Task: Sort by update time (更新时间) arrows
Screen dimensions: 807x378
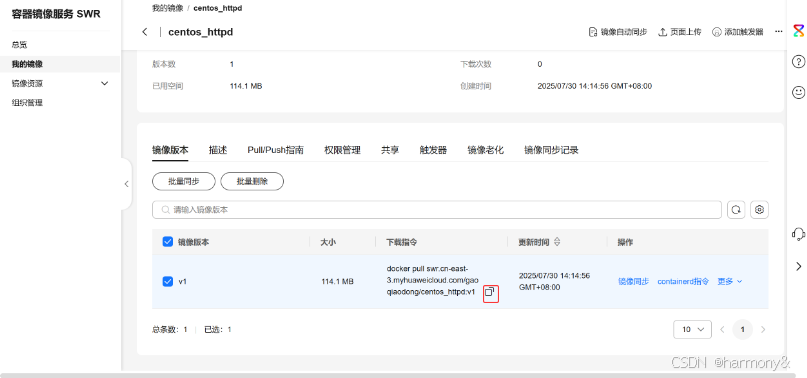Action: pyautogui.click(x=557, y=242)
